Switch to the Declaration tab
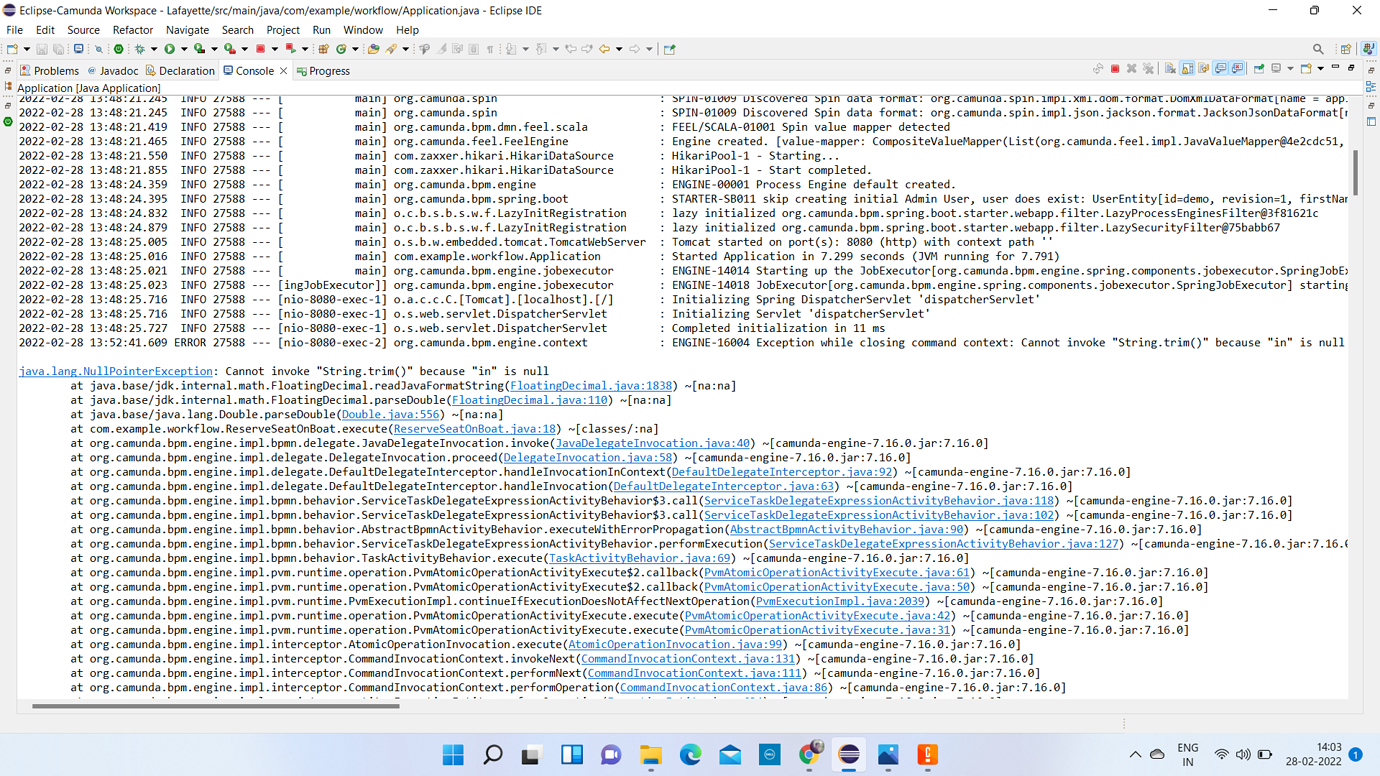The width and height of the screenshot is (1380, 776). tap(180, 71)
